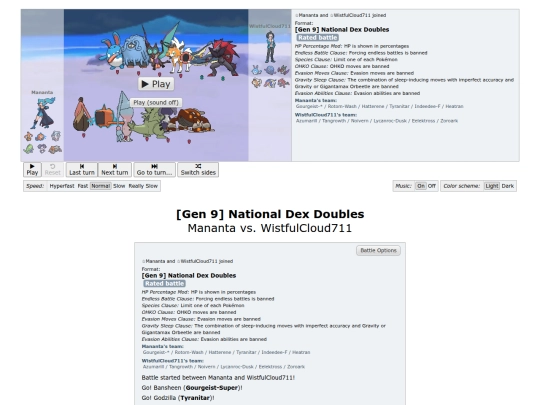Click Mananta's Rotom-Wash team icon
This screenshot has height=405, width=540.
pyautogui.click(x=41, y=137)
